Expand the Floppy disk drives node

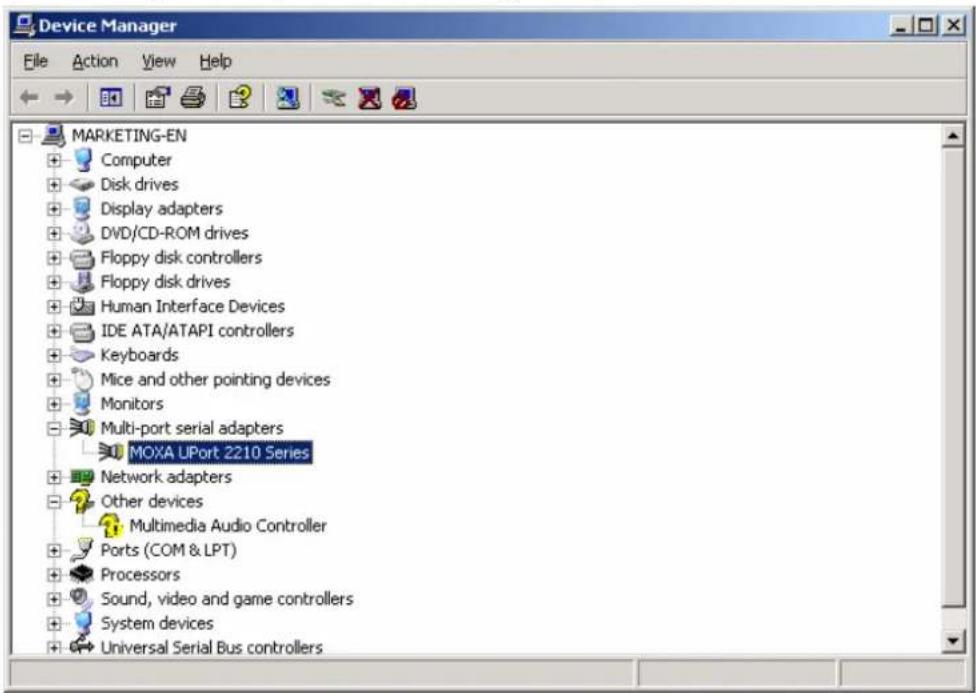54,282
